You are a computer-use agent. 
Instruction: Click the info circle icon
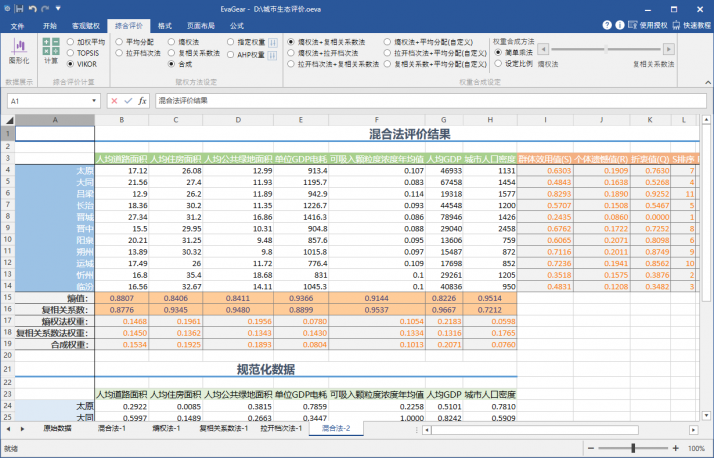point(620,25)
